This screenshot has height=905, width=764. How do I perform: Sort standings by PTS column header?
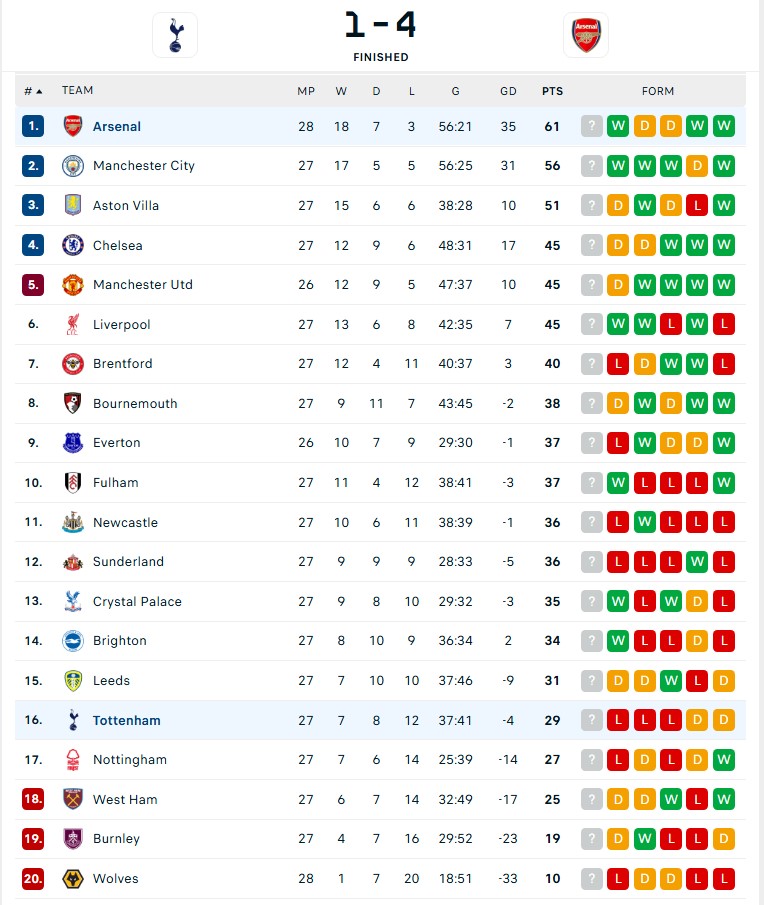point(552,91)
